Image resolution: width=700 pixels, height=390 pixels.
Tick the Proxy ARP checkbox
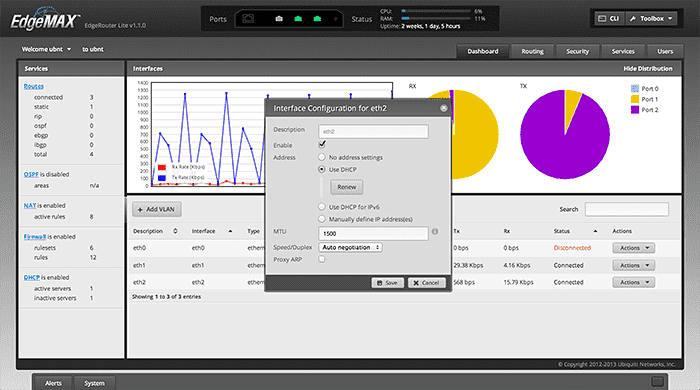(321, 259)
